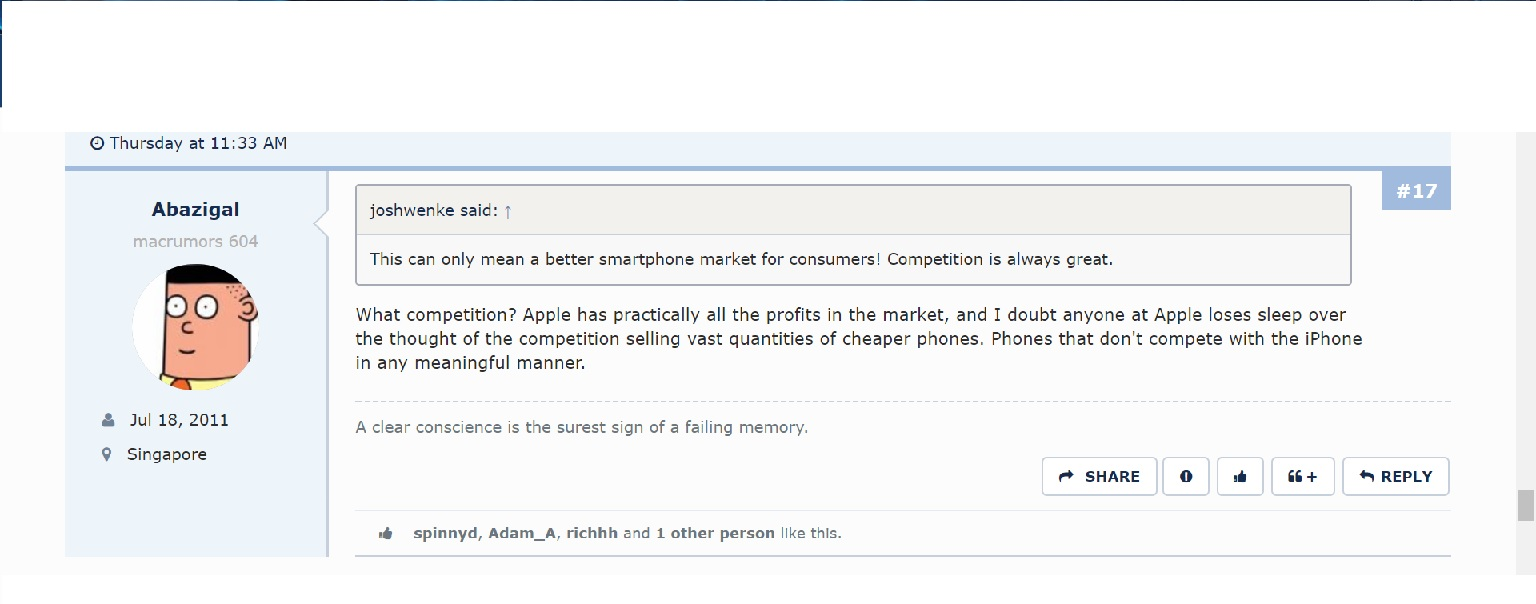
Task: Open post permalink #17
Action: 1416,190
